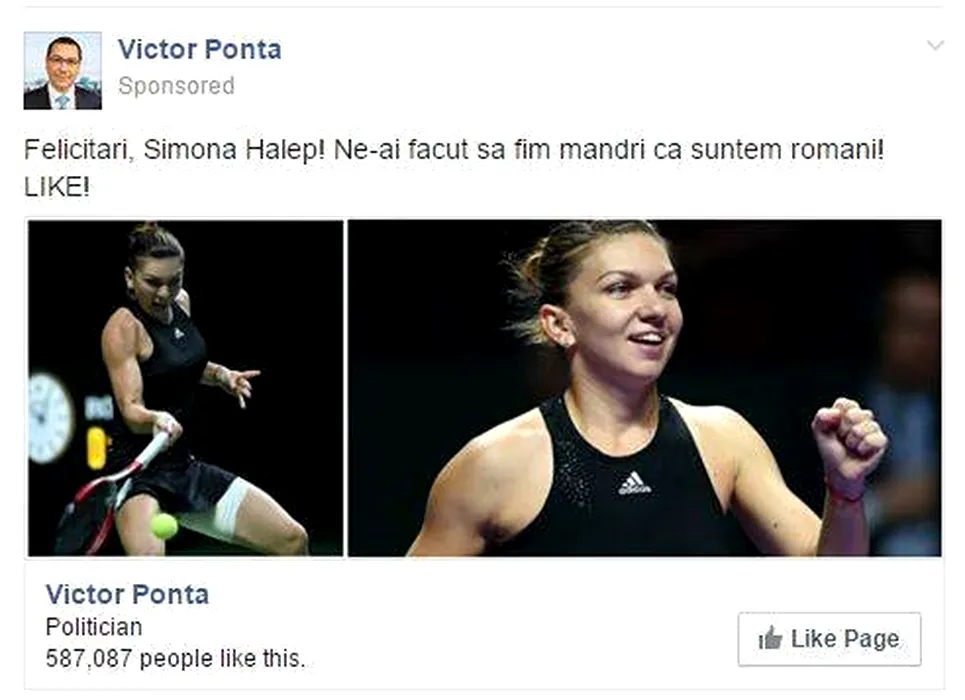Expand the post options chevron

[x=935, y=46]
